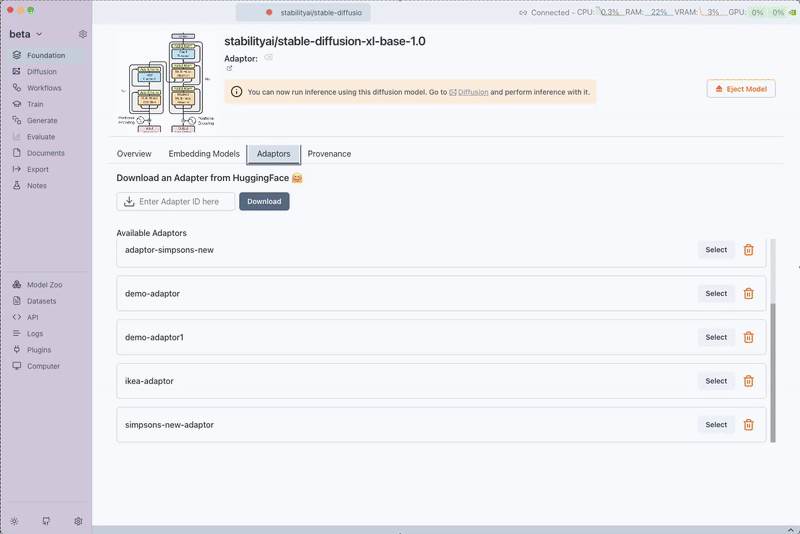Click the Eject Model button
The height and width of the screenshot is (534, 800).
tap(740, 89)
